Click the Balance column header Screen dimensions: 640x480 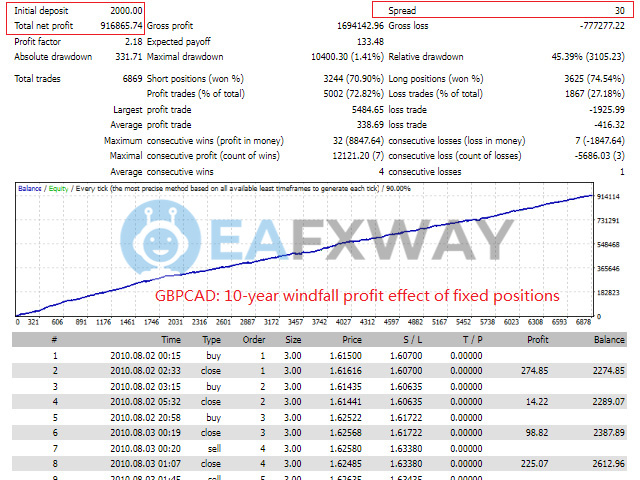pos(609,340)
